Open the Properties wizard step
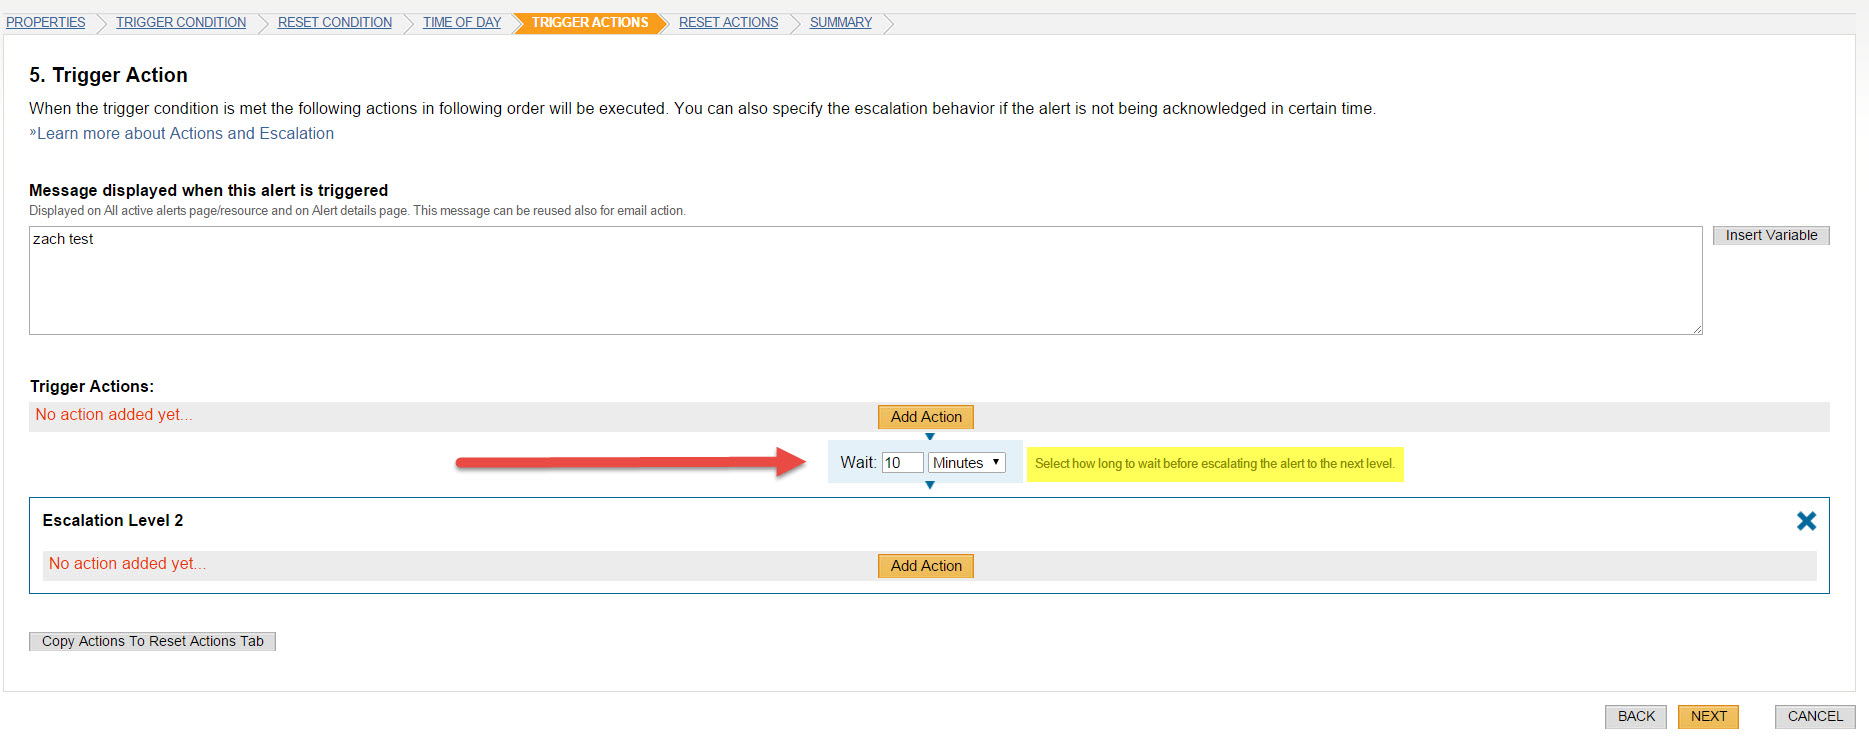The image size is (1869, 737). [x=46, y=22]
